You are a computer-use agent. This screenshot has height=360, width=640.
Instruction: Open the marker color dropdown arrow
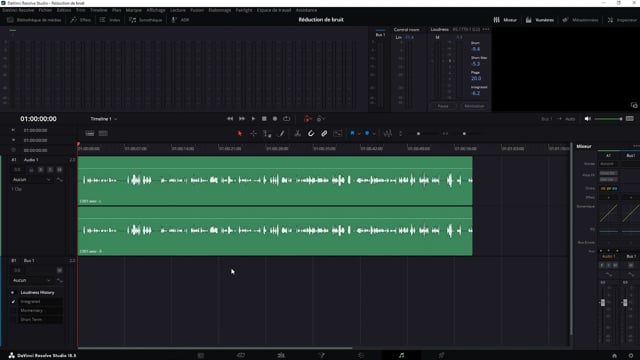tap(374, 133)
